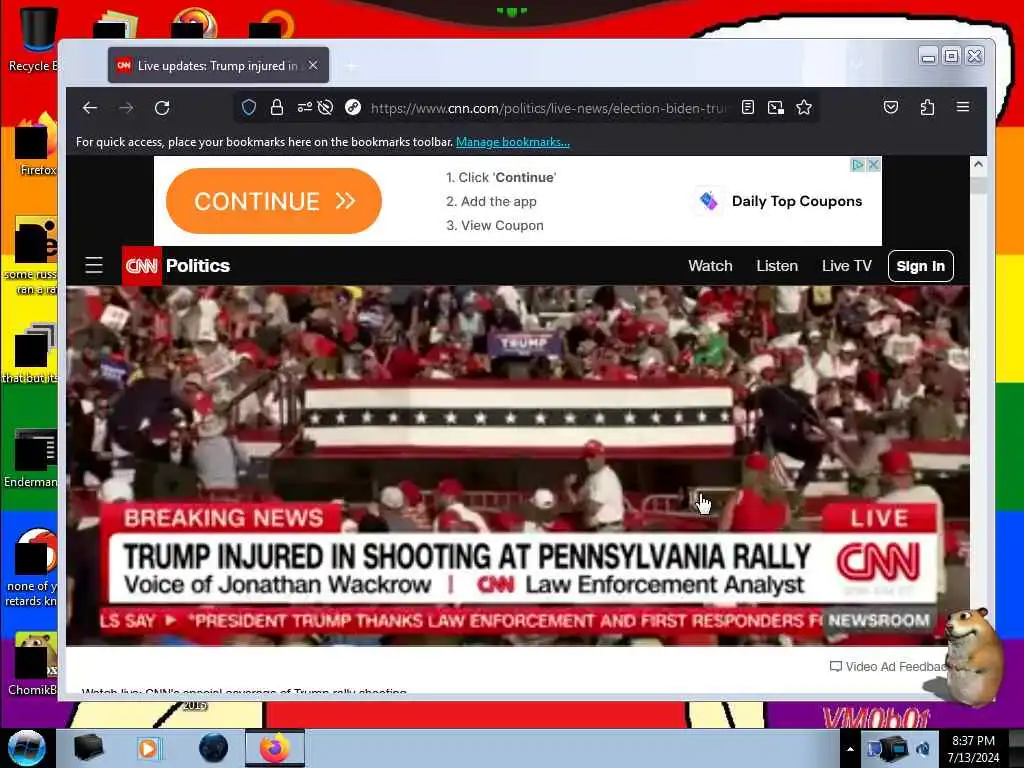The height and width of the screenshot is (768, 1024).
Task: Open the Windows Start button
Action: [26, 748]
